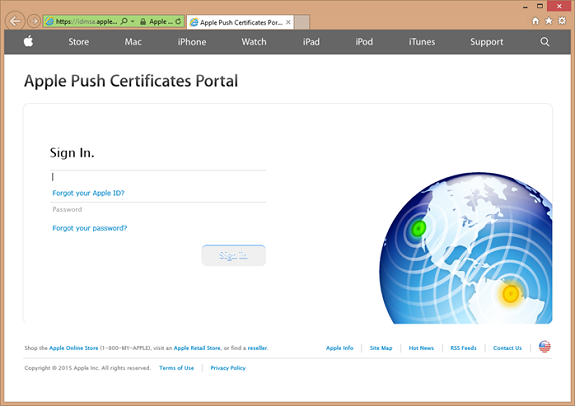Minimize the browser window

pyautogui.click(x=525, y=7)
